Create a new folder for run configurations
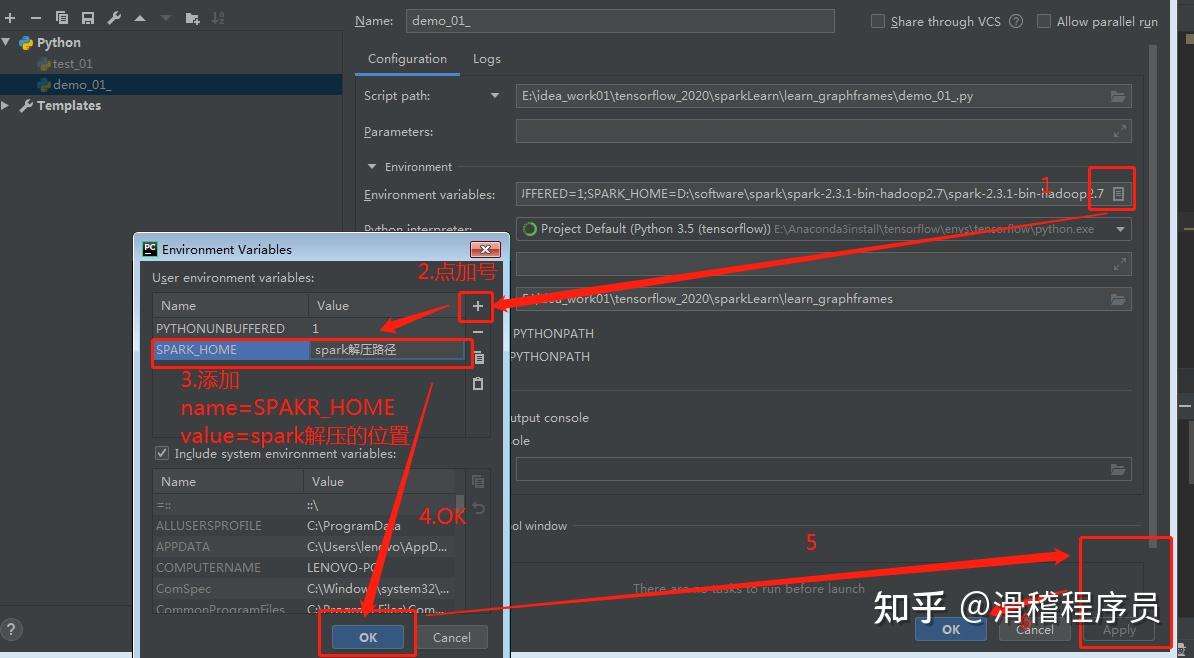 click(x=192, y=17)
